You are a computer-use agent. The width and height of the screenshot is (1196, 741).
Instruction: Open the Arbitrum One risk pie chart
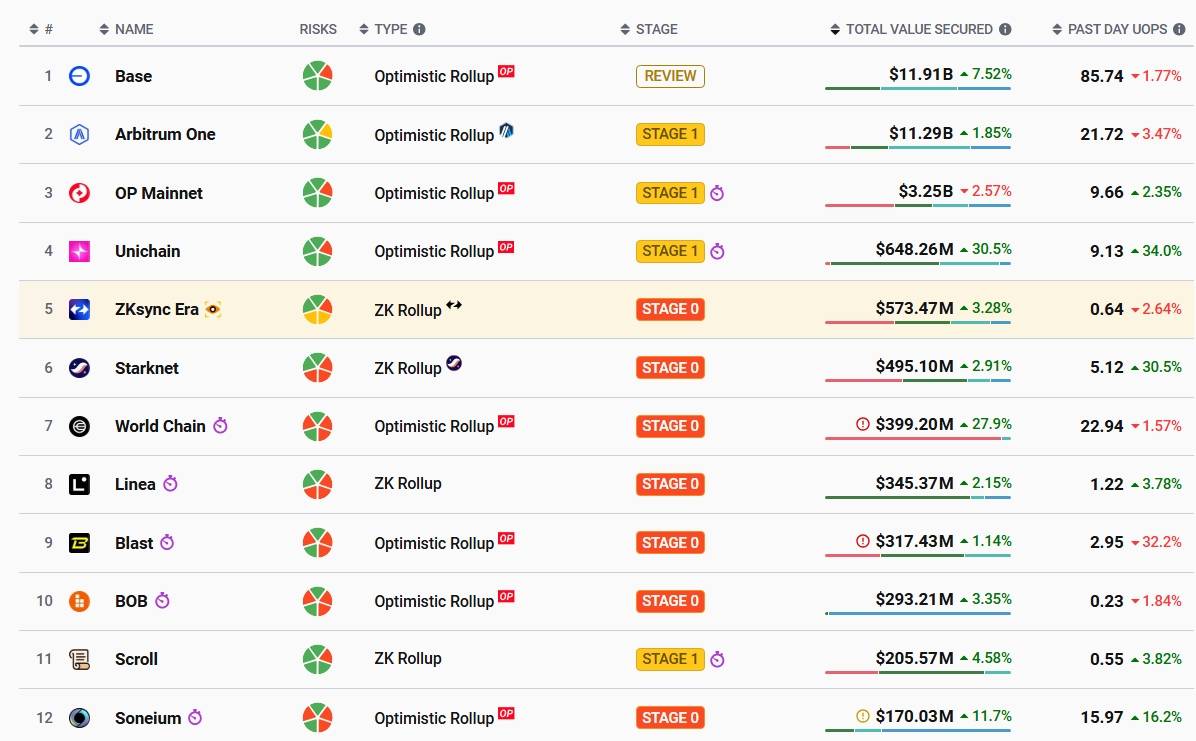point(317,134)
